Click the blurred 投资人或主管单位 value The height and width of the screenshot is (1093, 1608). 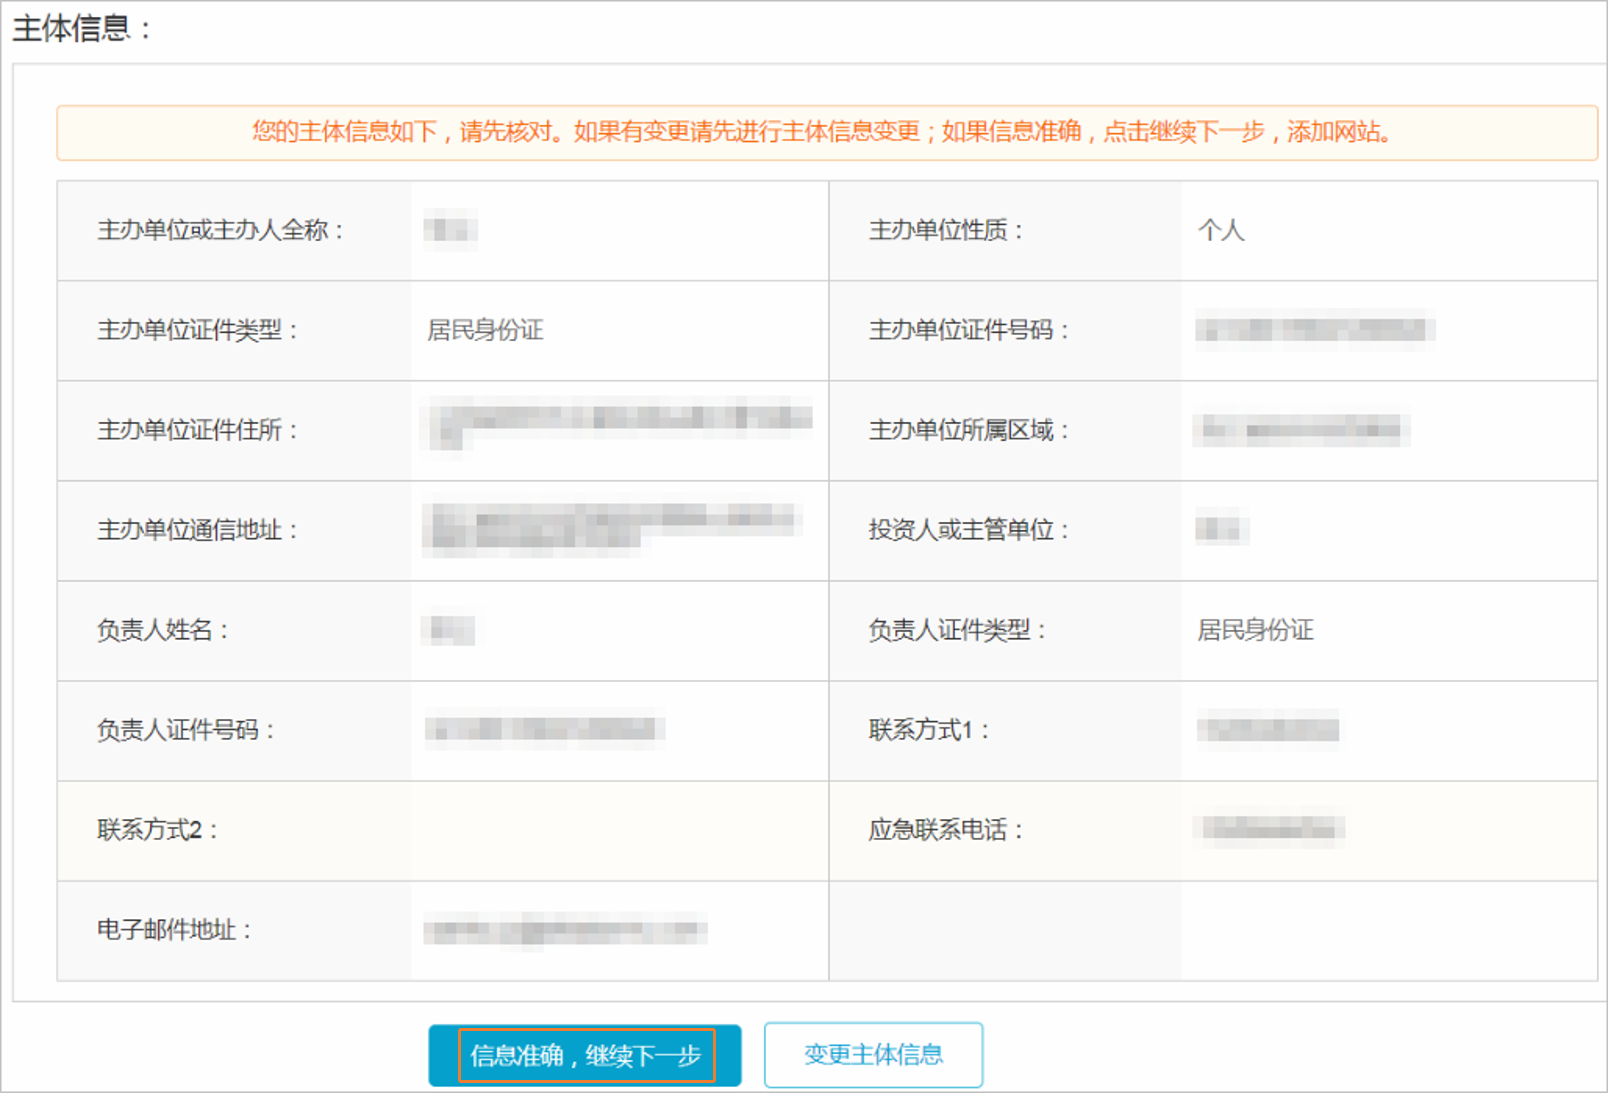tap(1222, 529)
